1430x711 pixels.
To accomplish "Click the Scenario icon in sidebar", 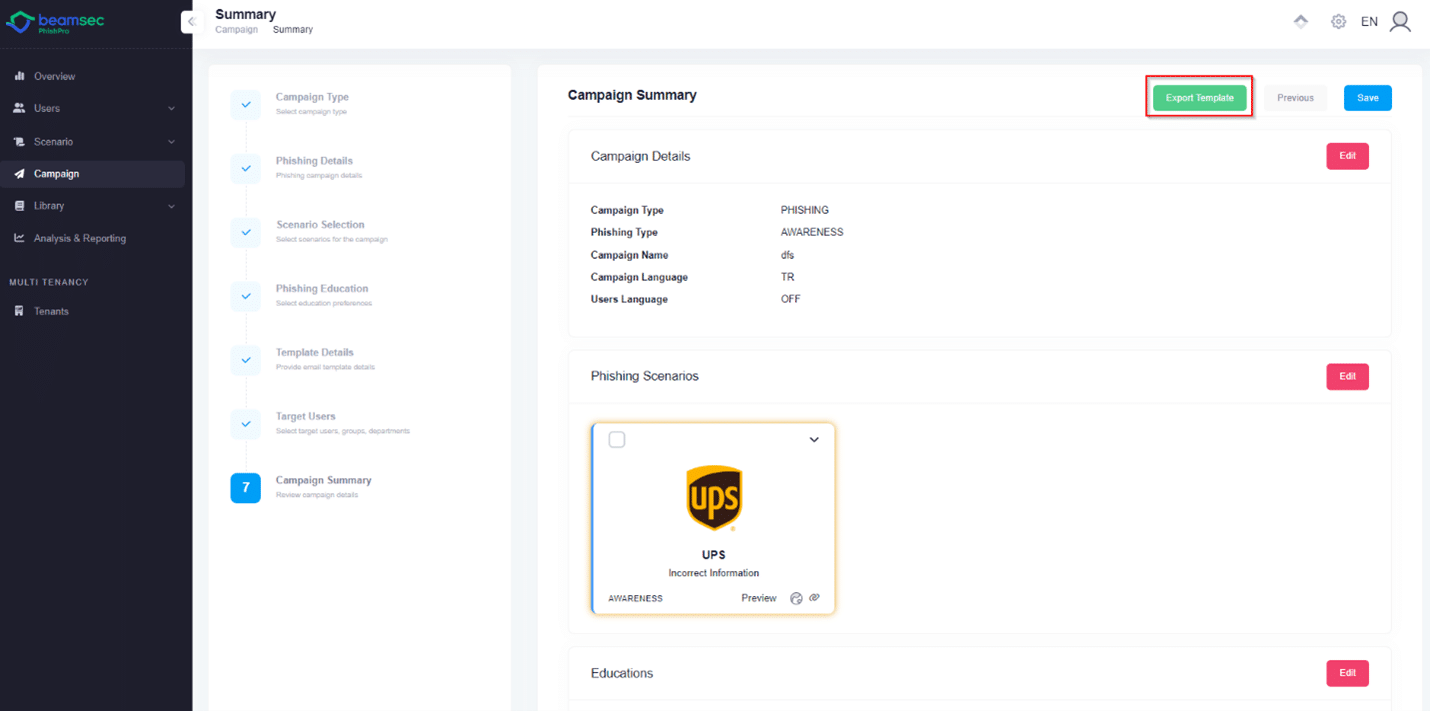I will click(19, 141).
